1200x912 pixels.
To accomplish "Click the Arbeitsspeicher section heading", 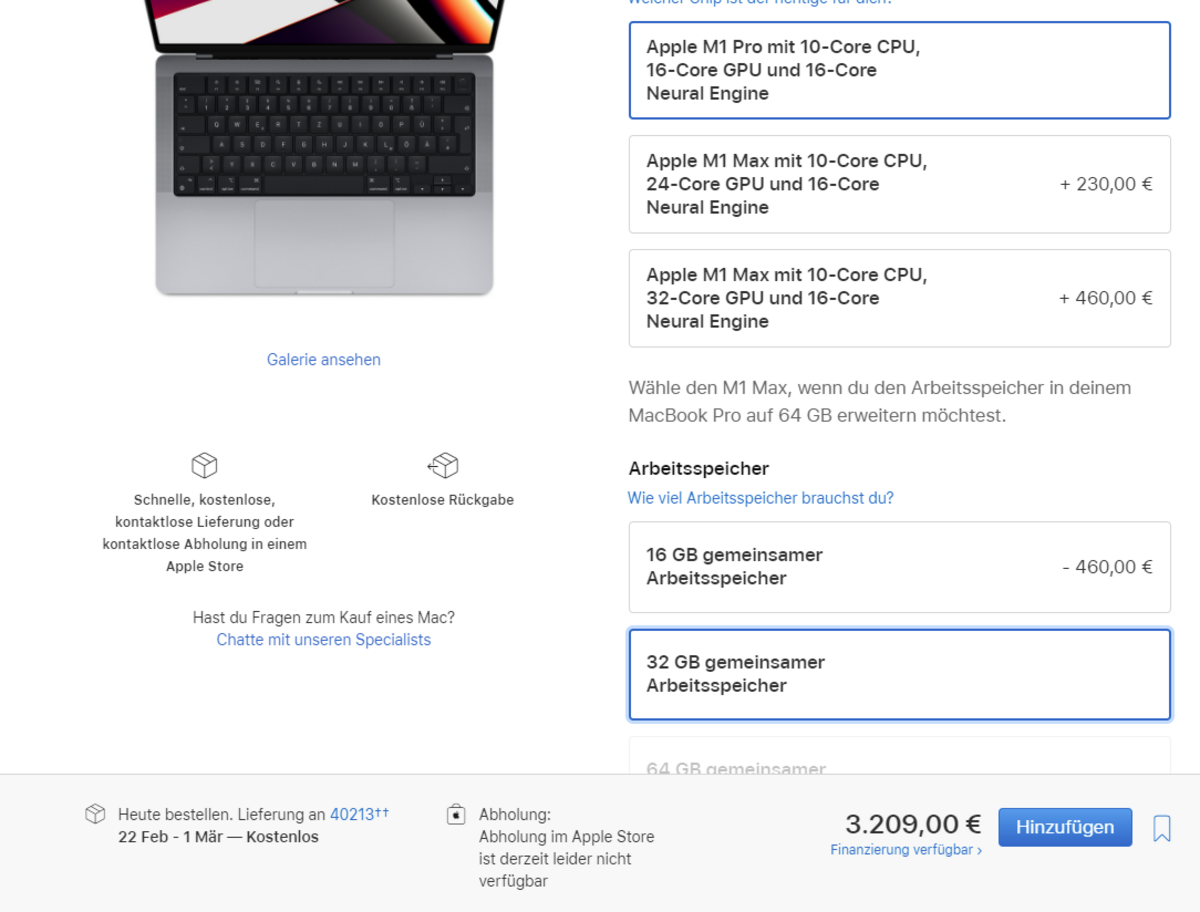I will 698,468.
